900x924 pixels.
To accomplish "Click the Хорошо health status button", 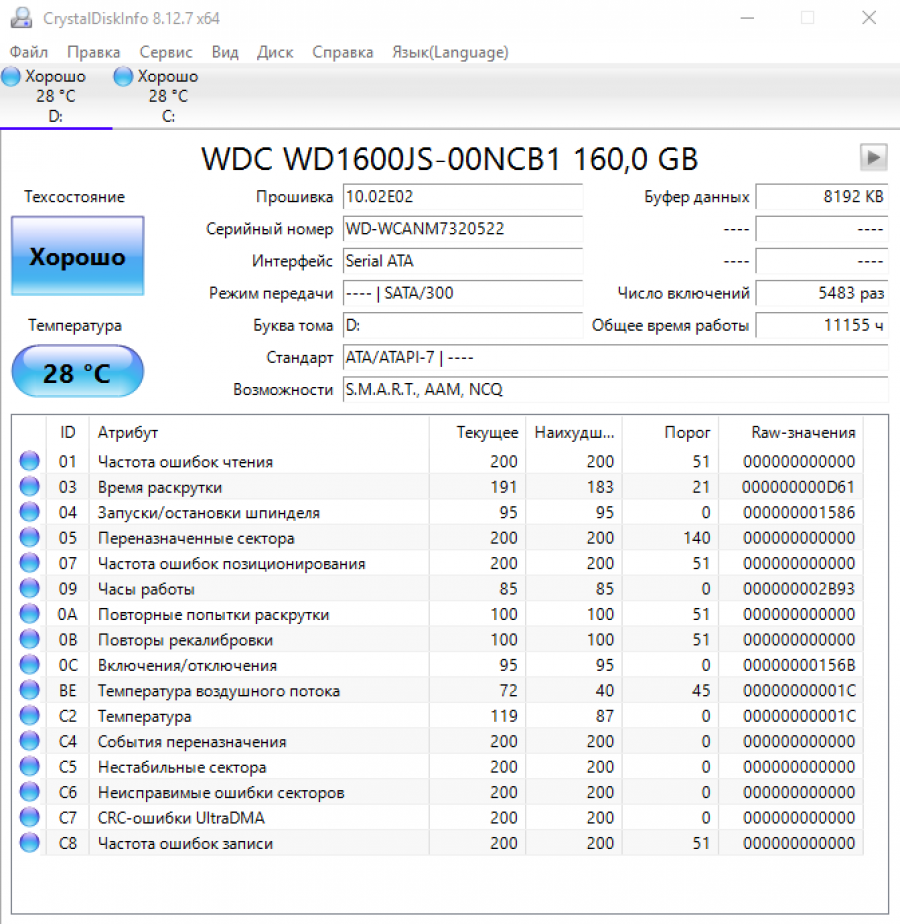I will [x=77, y=257].
